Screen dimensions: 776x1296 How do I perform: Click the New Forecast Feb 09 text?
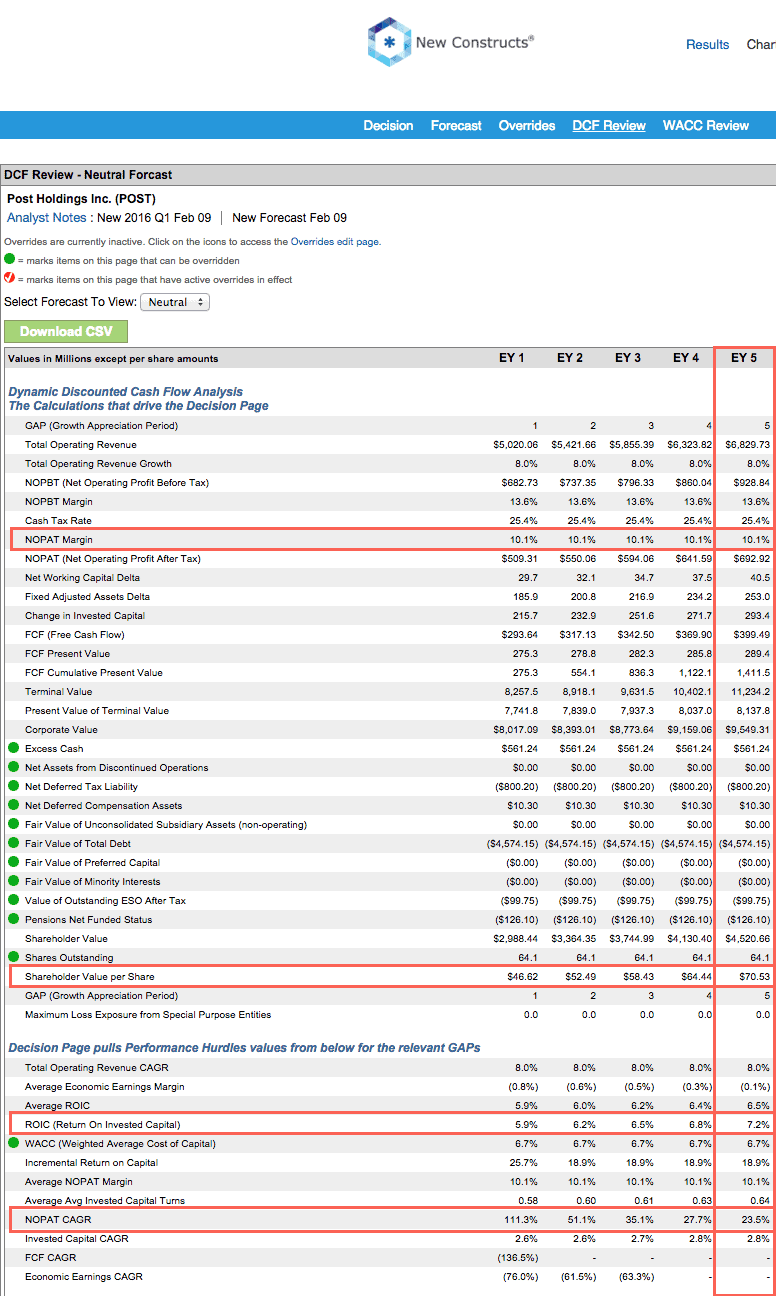(x=290, y=217)
